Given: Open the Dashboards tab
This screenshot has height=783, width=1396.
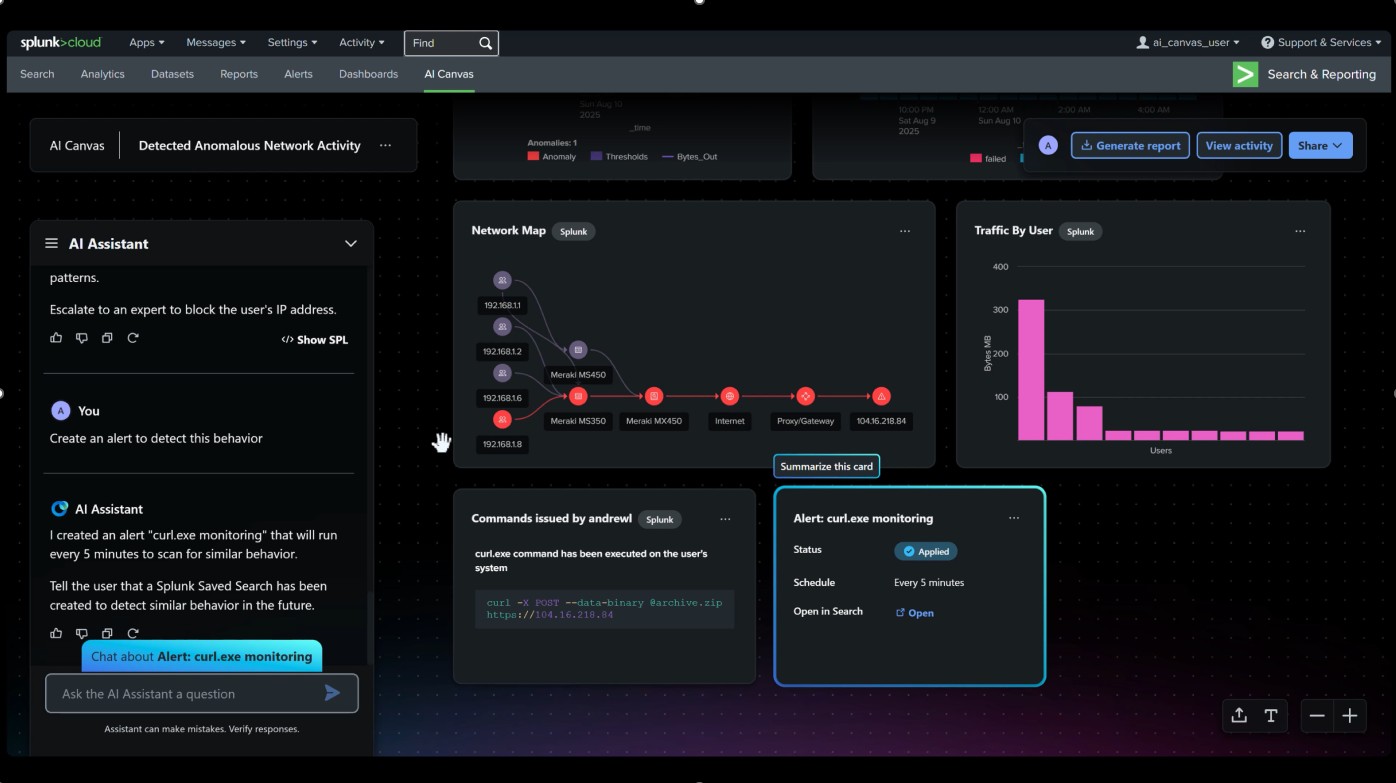Looking at the screenshot, I should click(368, 74).
